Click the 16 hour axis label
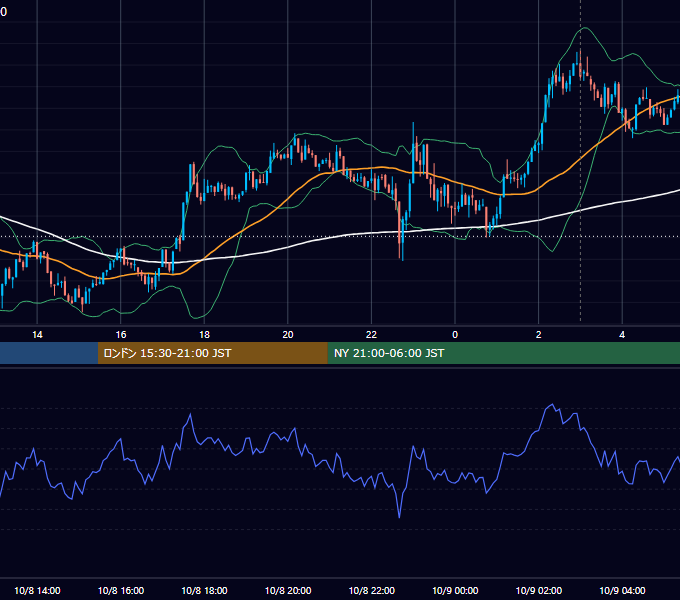The height and width of the screenshot is (600, 680). (121, 335)
